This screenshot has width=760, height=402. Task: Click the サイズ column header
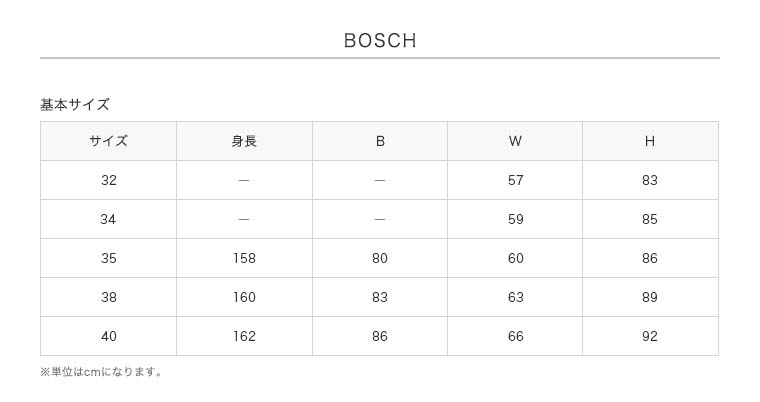(108, 141)
